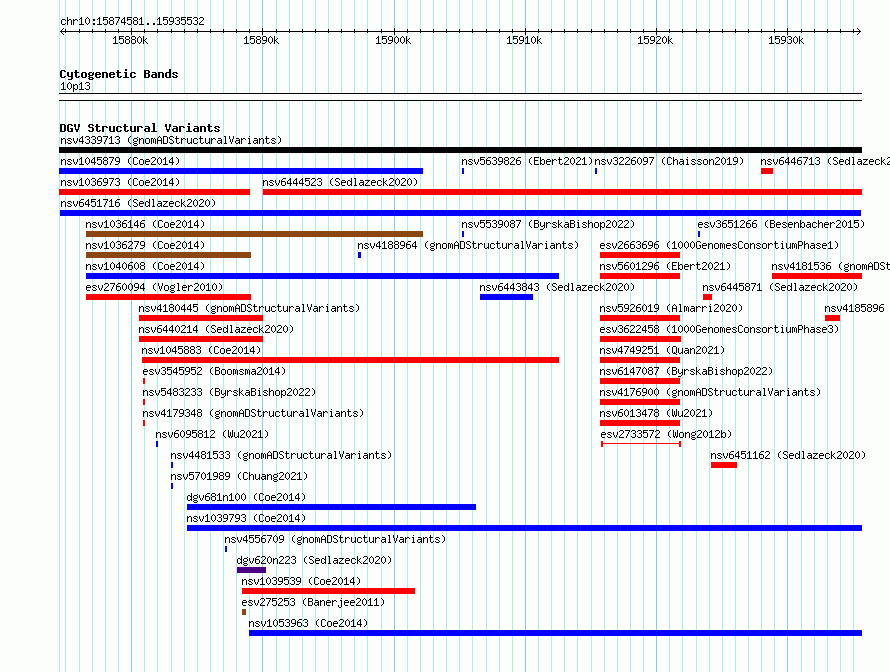Viewport: 890px width, 672px height.
Task: Select esv2733572 (Wong2012b) label
Action: 666,434
